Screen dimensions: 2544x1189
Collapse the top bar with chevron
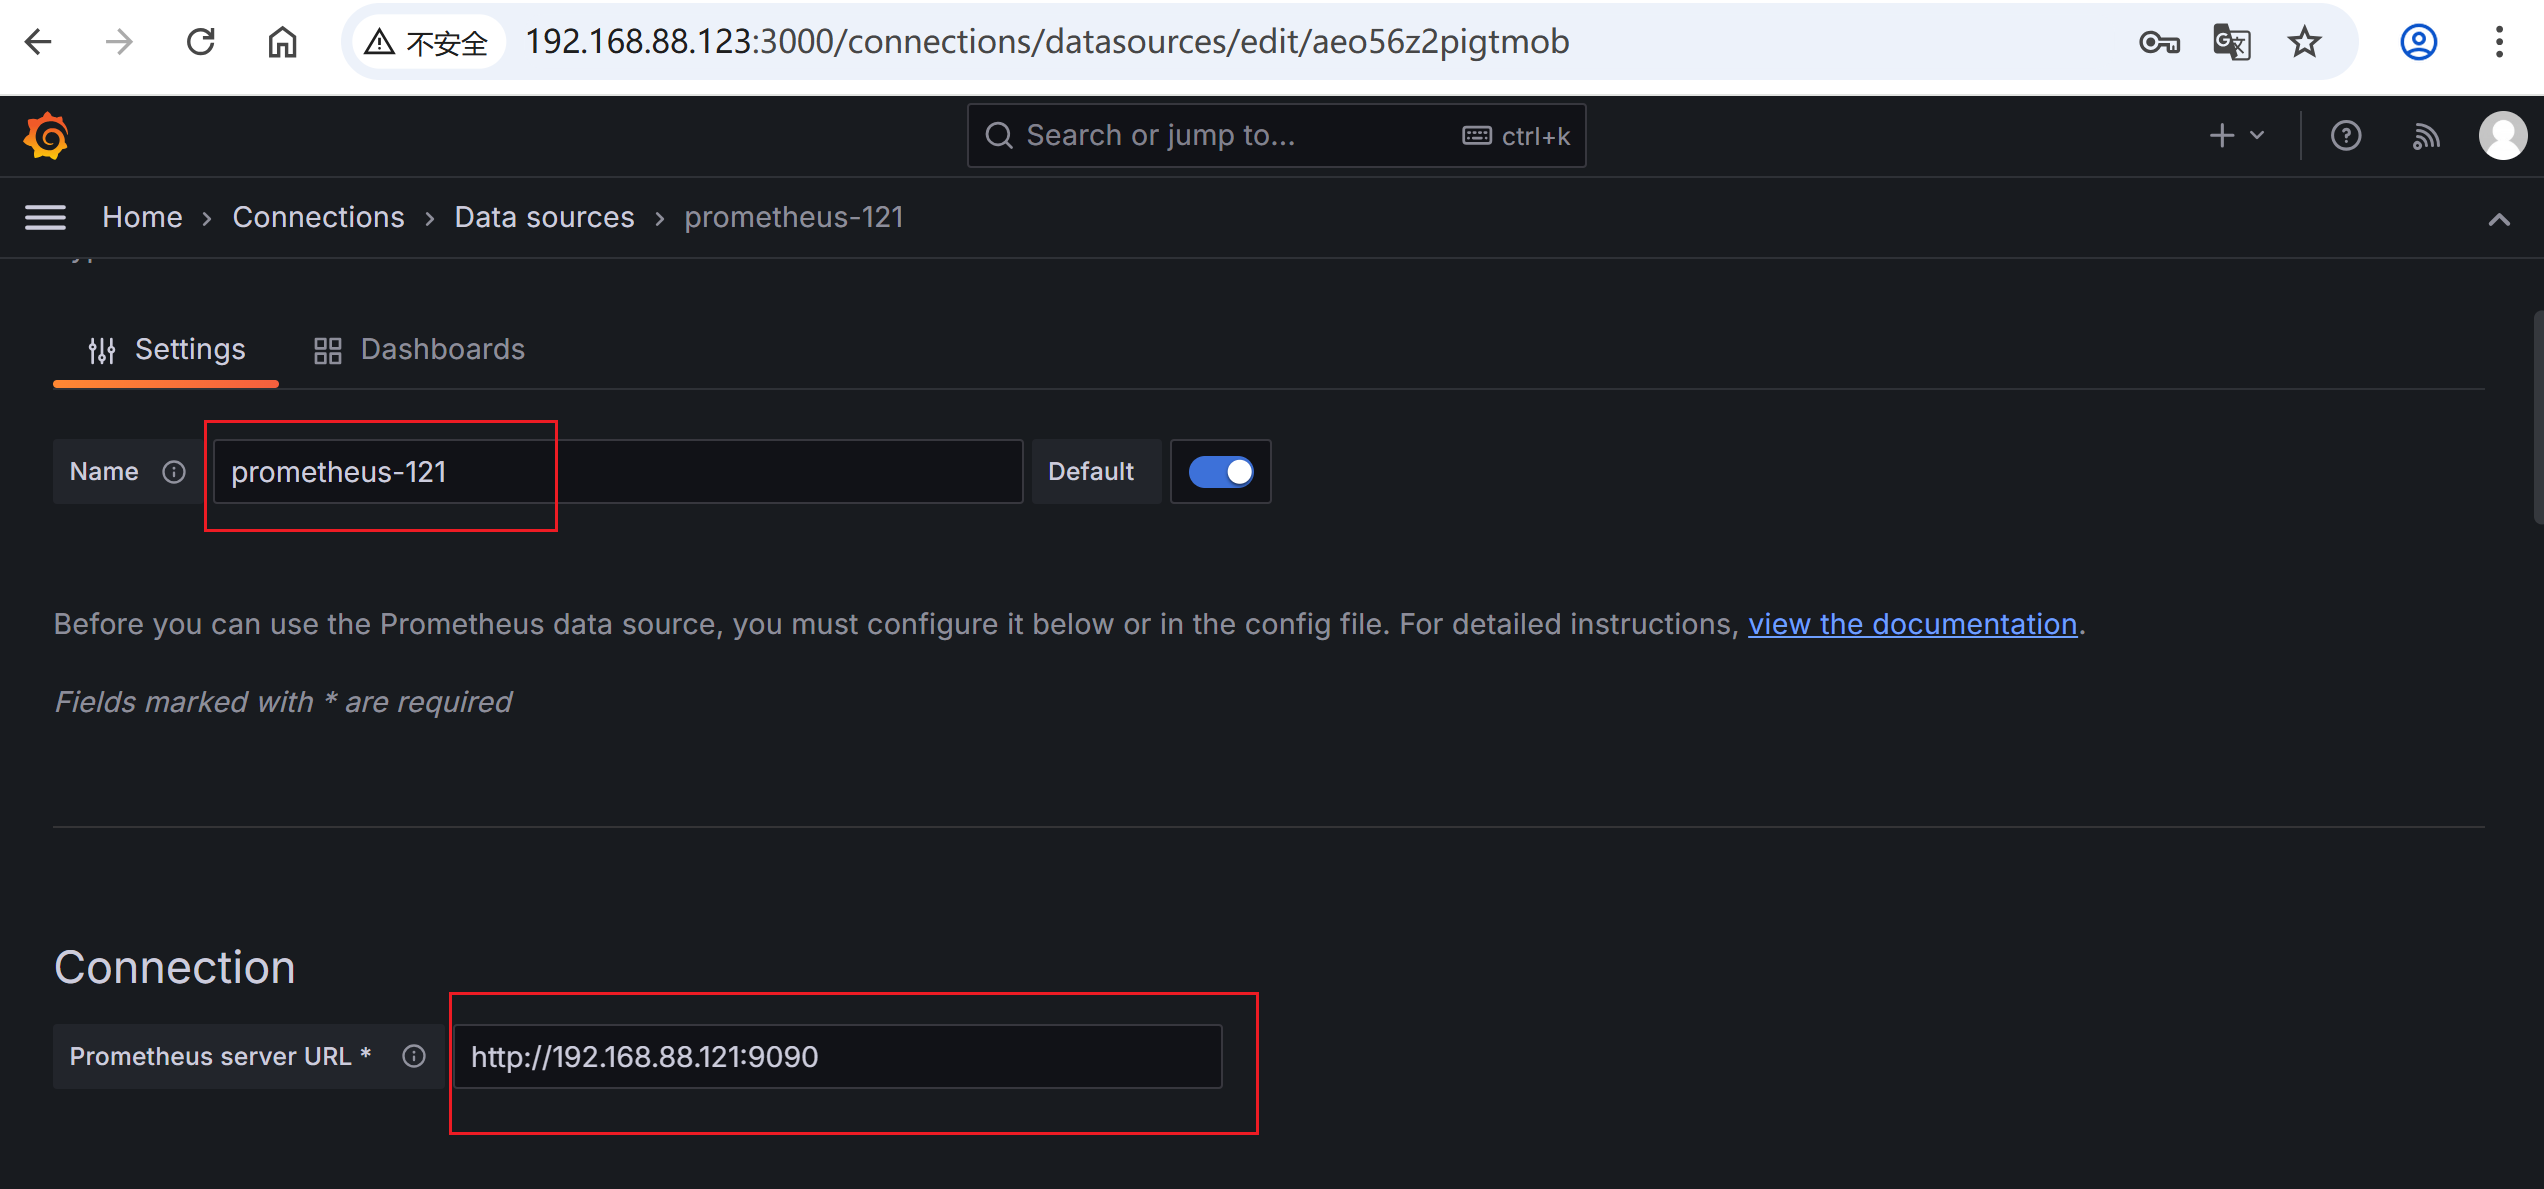pyautogui.click(x=2499, y=219)
